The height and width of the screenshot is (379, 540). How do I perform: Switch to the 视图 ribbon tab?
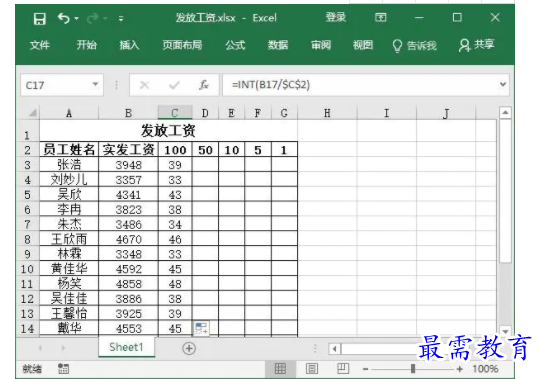pyautogui.click(x=363, y=45)
